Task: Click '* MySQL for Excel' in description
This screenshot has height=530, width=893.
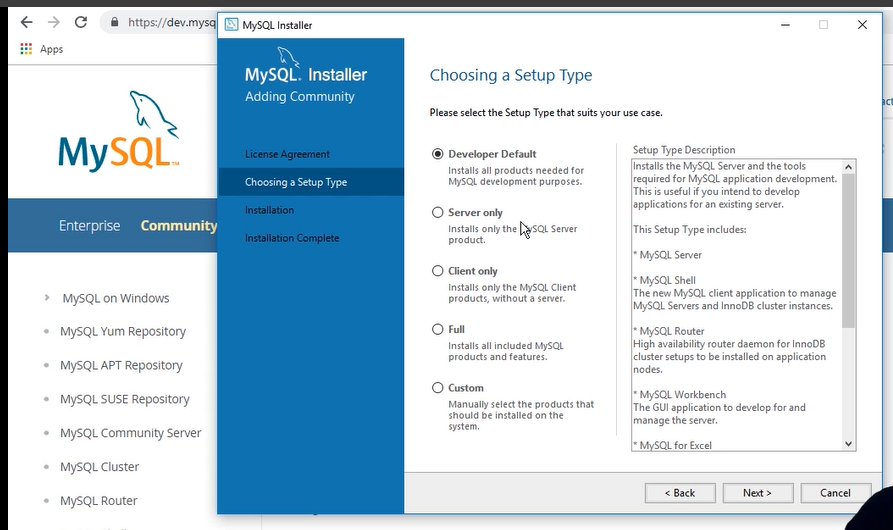Action: (672, 445)
